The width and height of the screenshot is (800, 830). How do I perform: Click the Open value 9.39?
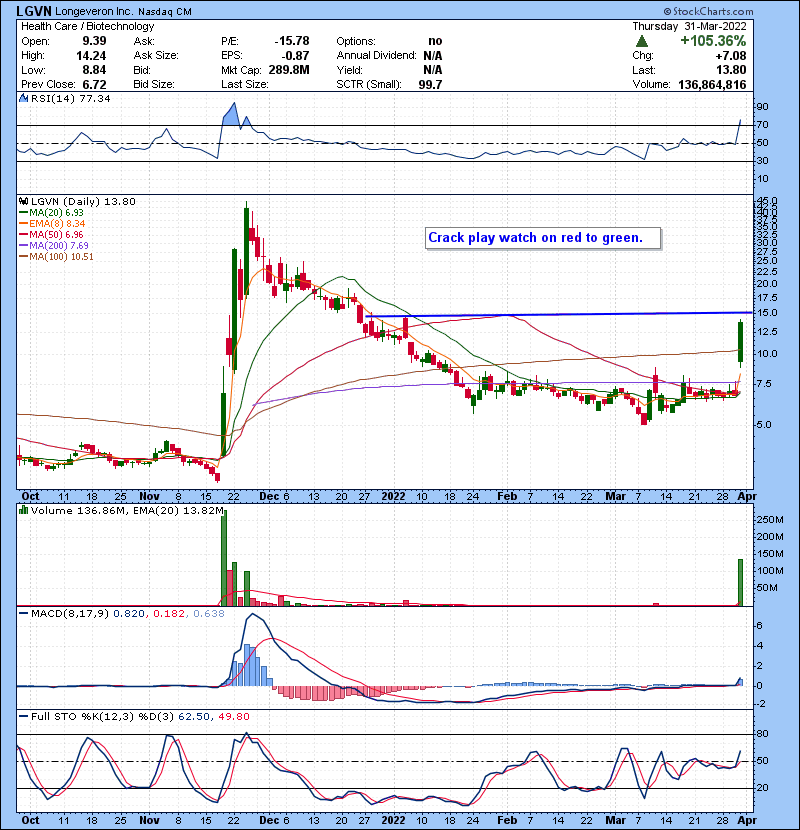pos(94,41)
